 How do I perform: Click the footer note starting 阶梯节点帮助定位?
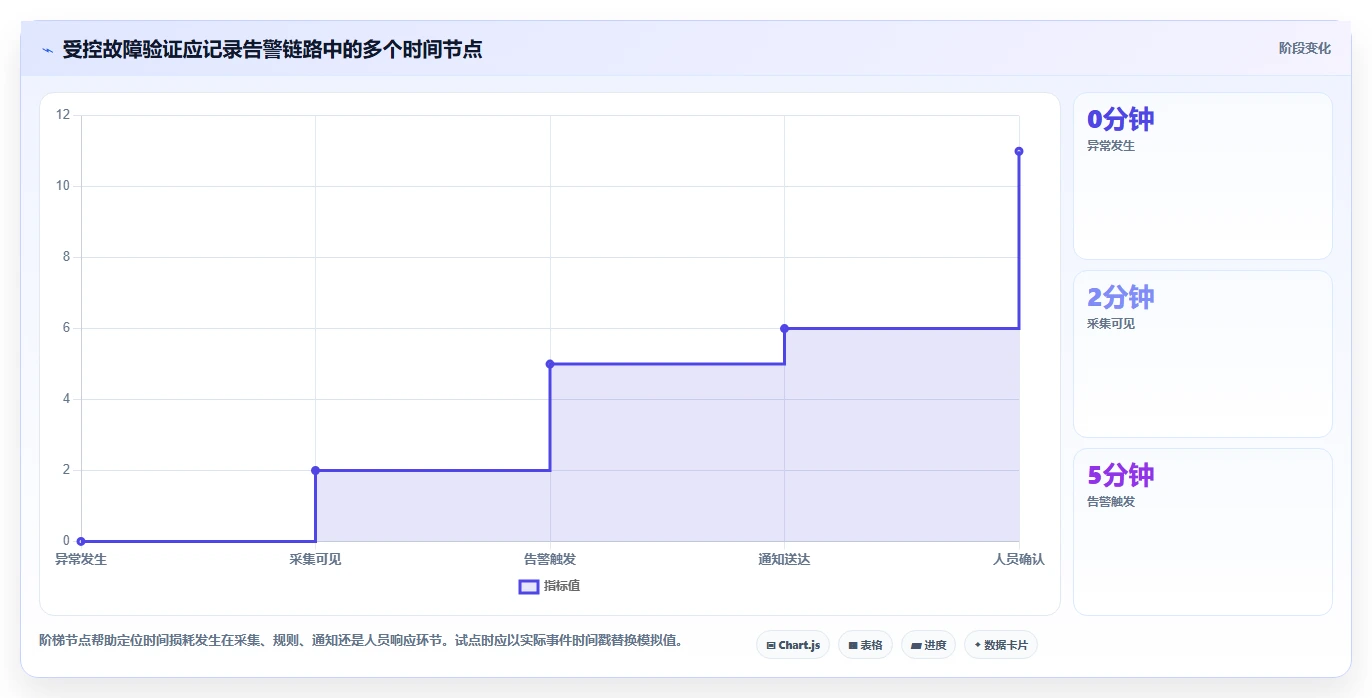[361, 640]
